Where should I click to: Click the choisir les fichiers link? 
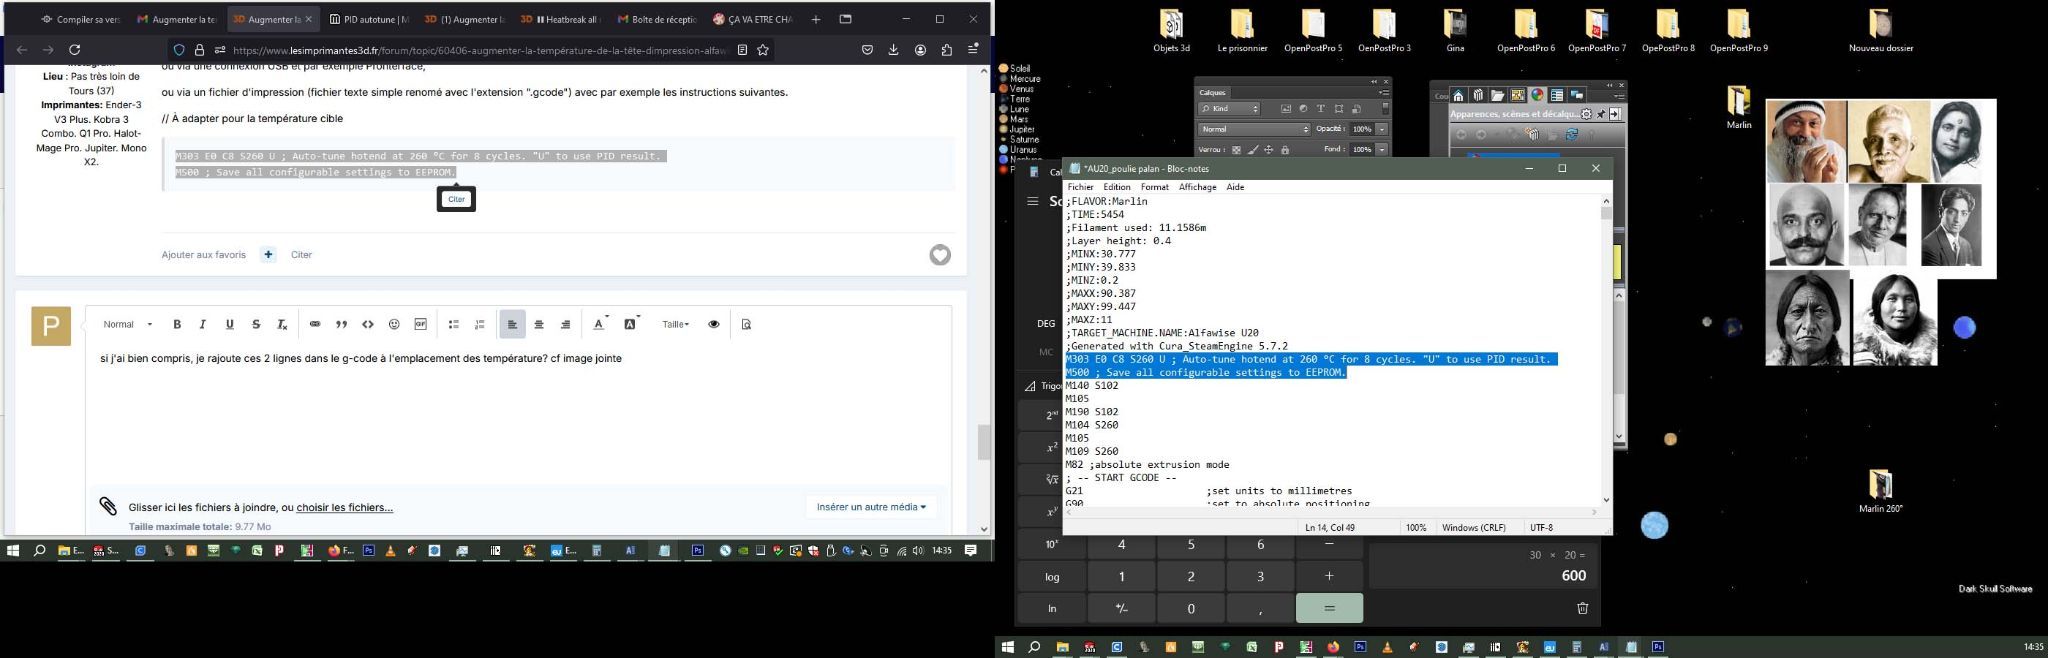[x=344, y=508]
